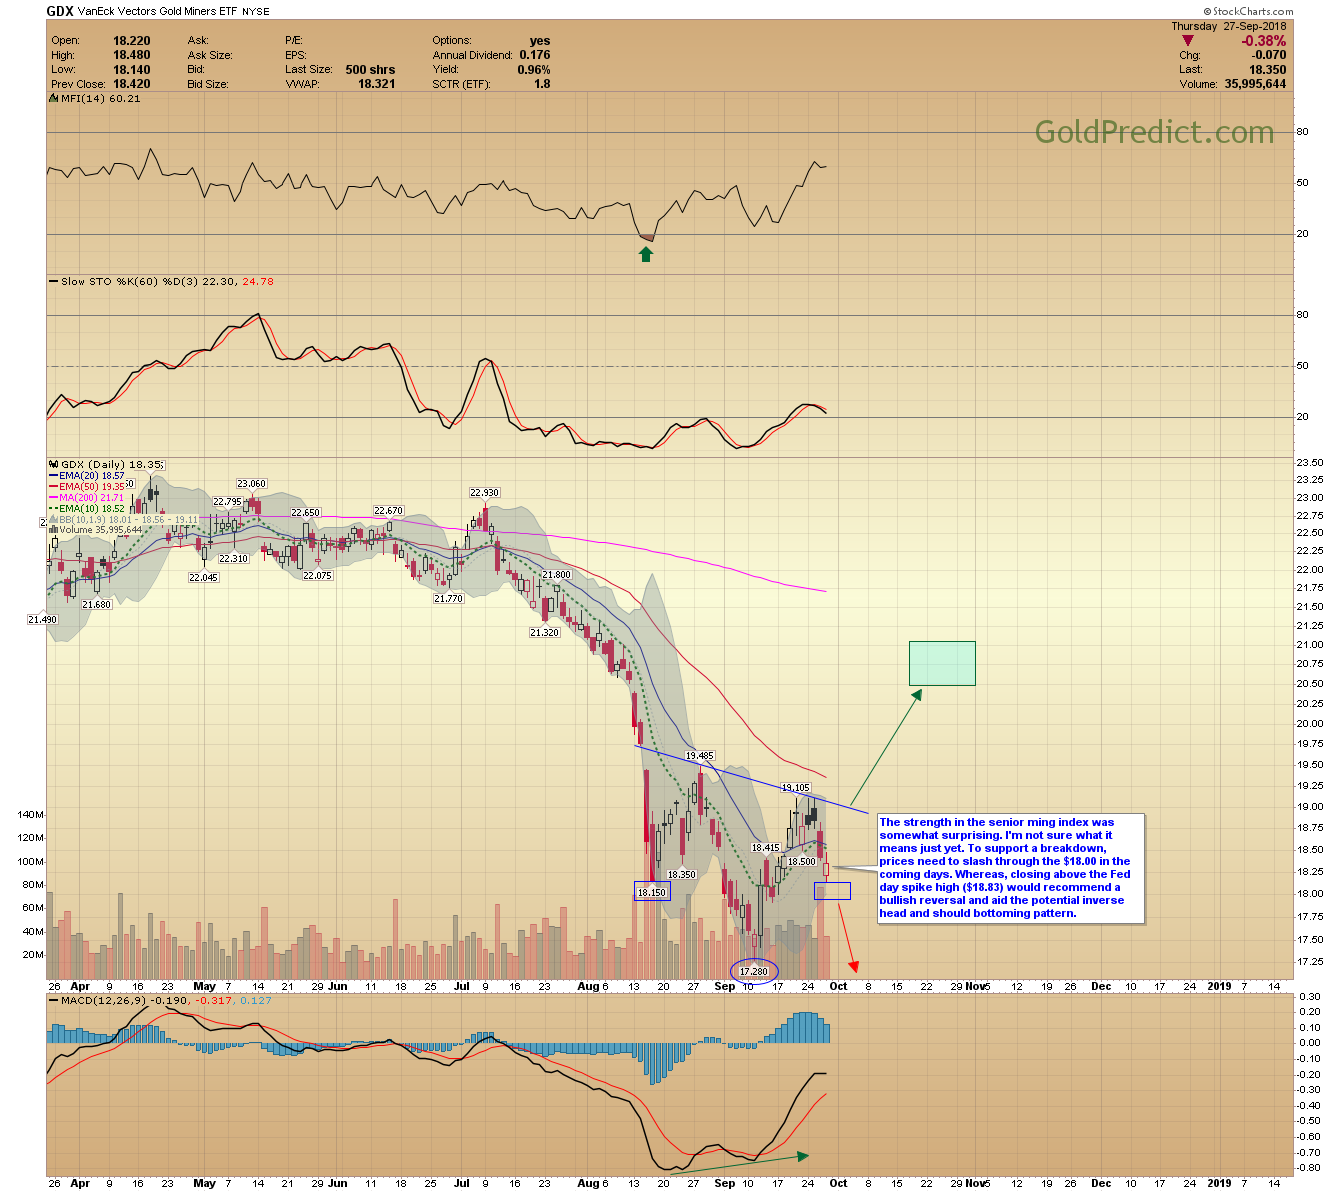Click the candlestick icon beside GDX (Daily)

point(54,464)
